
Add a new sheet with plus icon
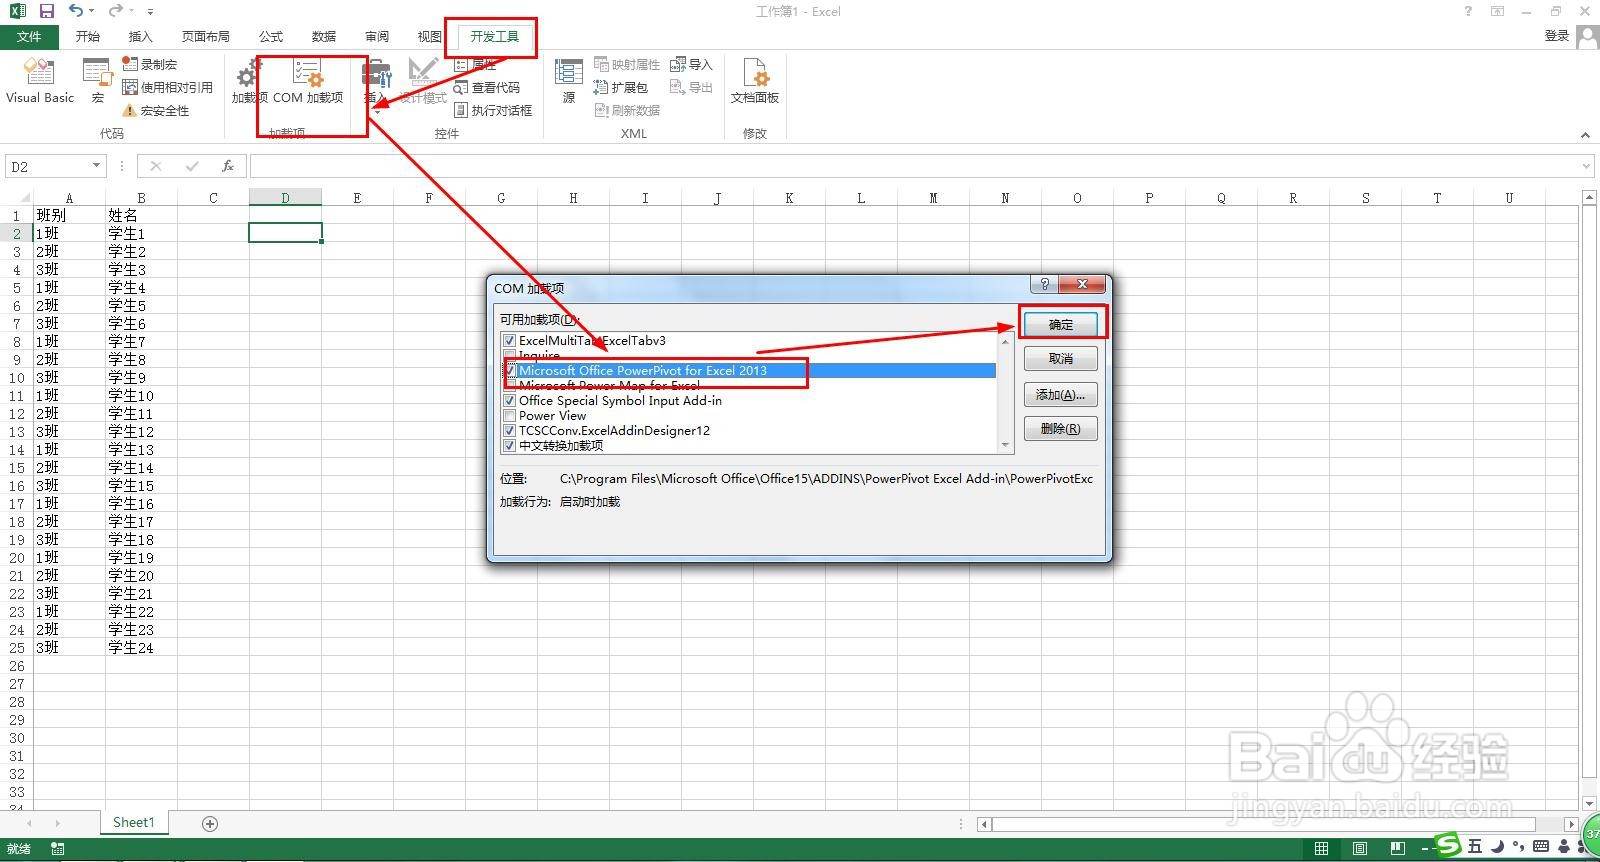coord(210,823)
